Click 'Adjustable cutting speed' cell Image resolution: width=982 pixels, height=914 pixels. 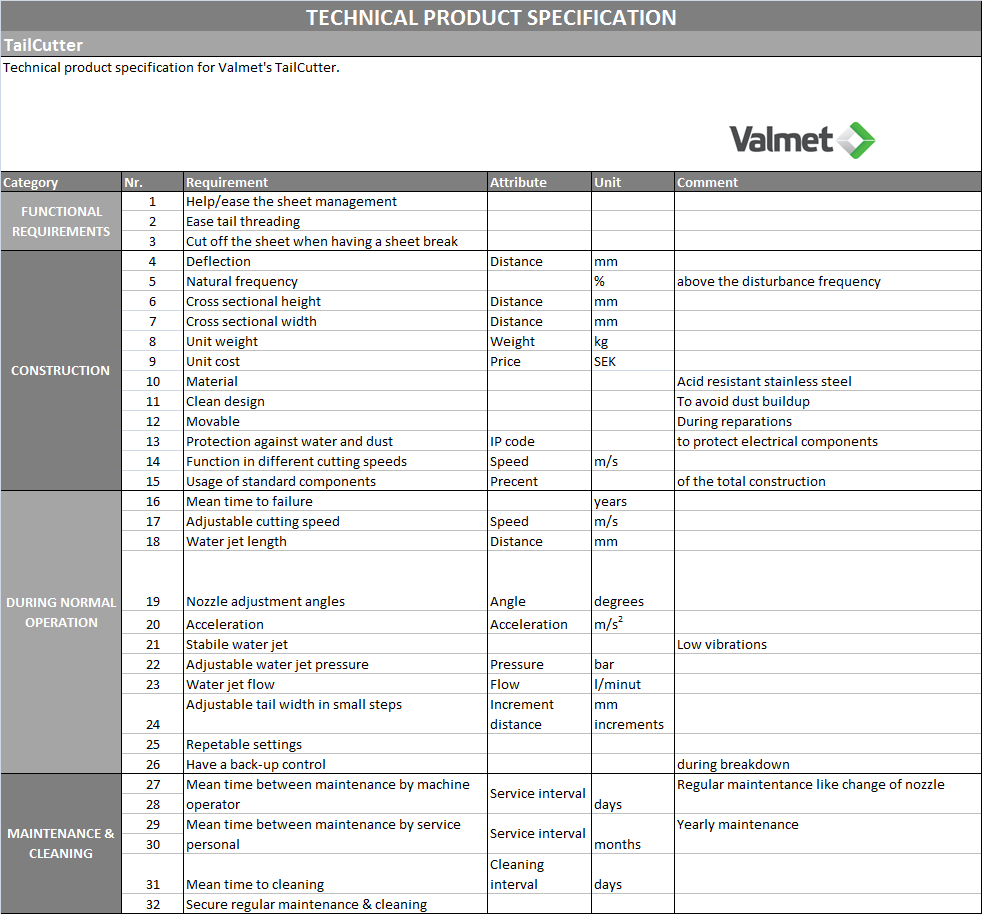point(335,522)
